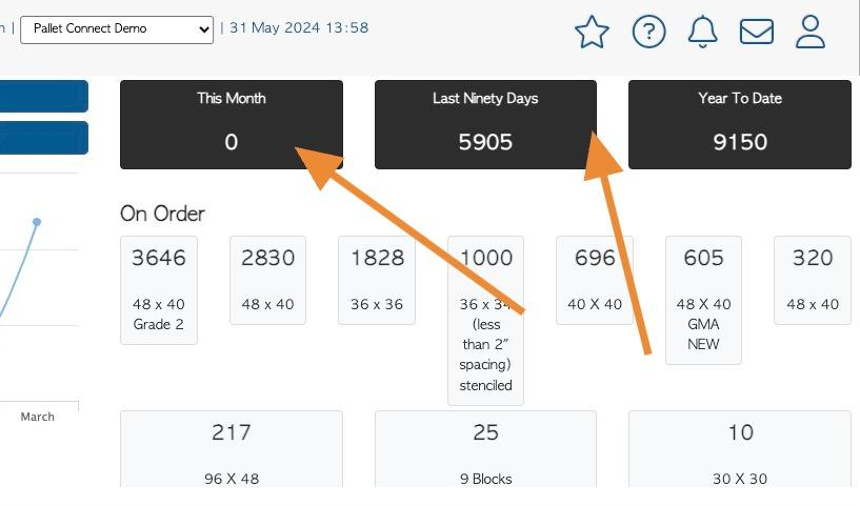Open the user profile icon
Image resolution: width=860 pixels, height=506 pixels.
point(810,32)
